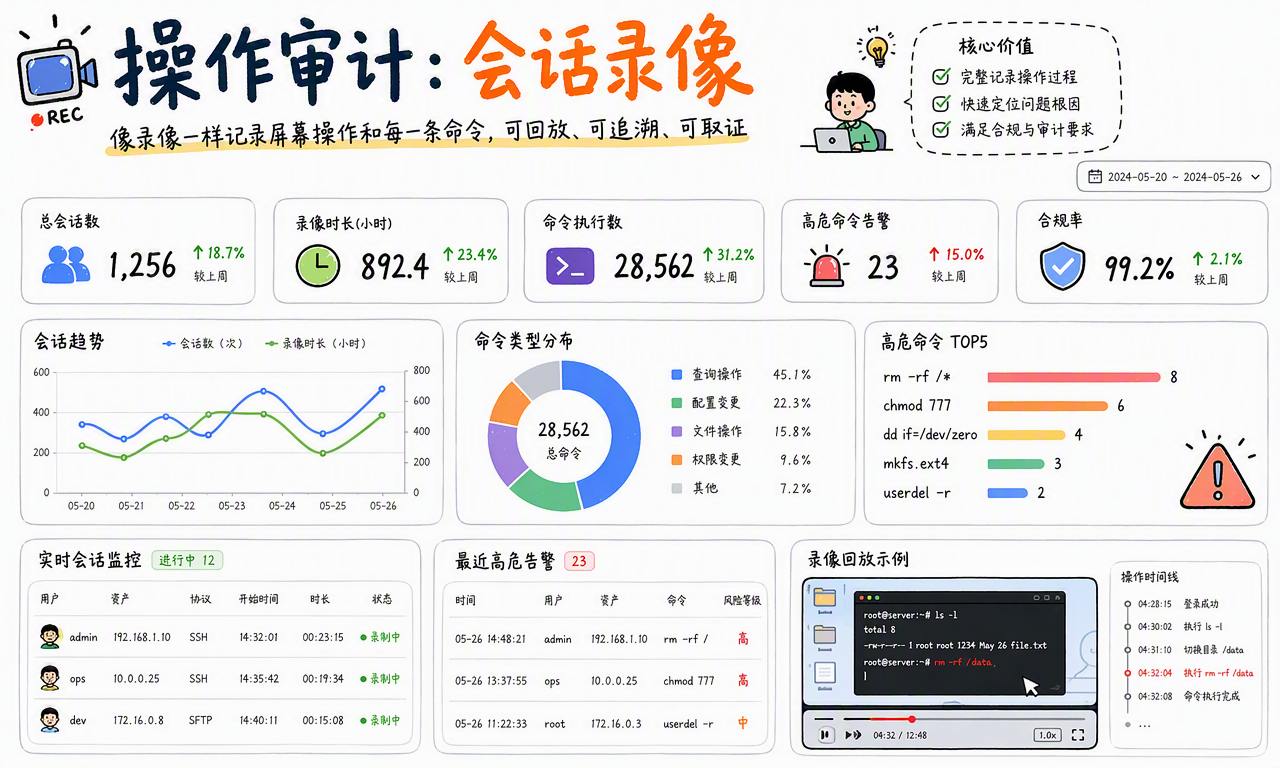Viewport: 1280px width, 768px height.
Task: Open the calendar icon in date range picker
Action: click(1094, 177)
